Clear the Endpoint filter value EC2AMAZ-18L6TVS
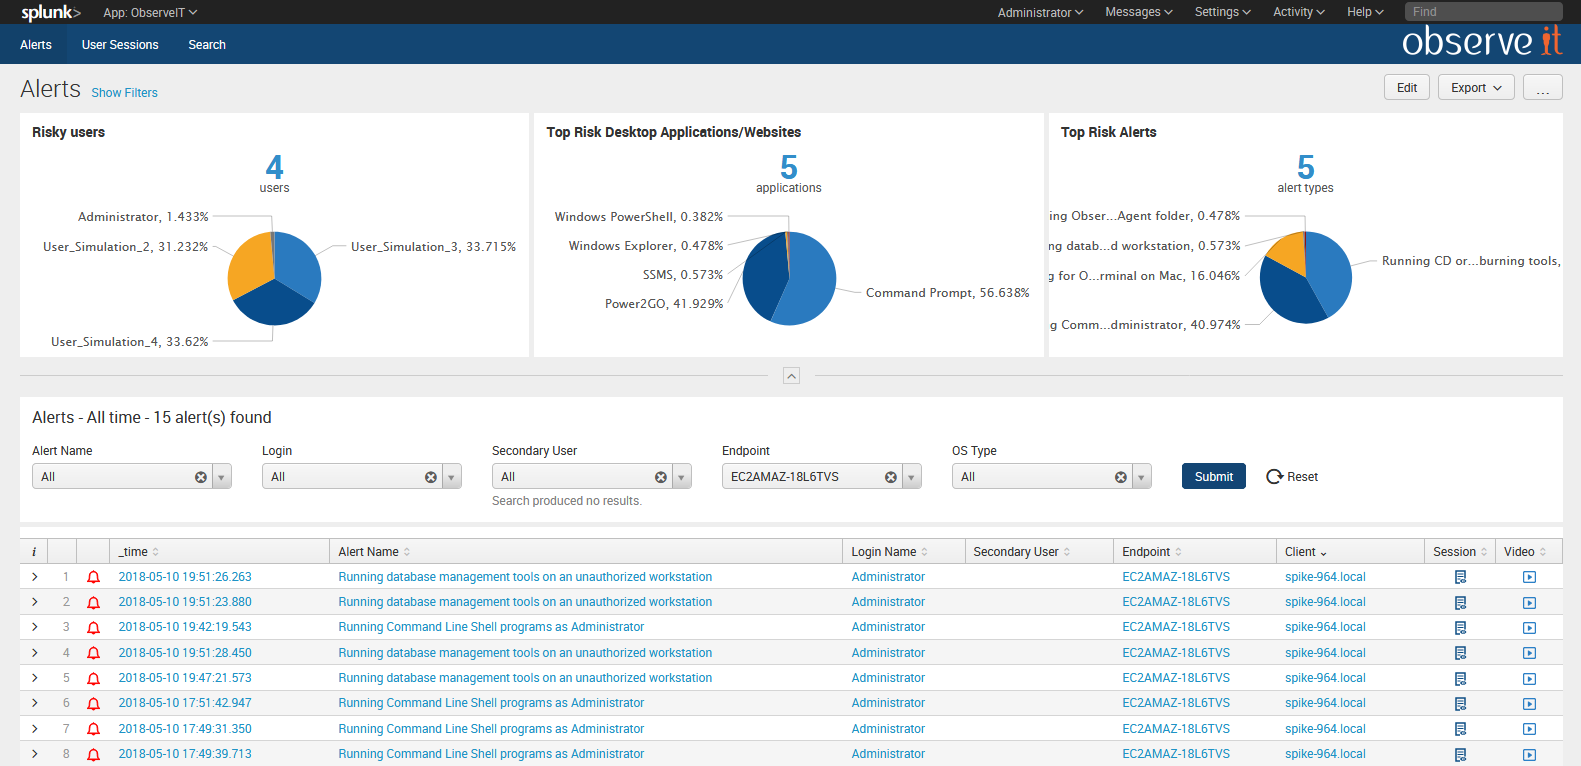The image size is (1581, 766). [890, 477]
